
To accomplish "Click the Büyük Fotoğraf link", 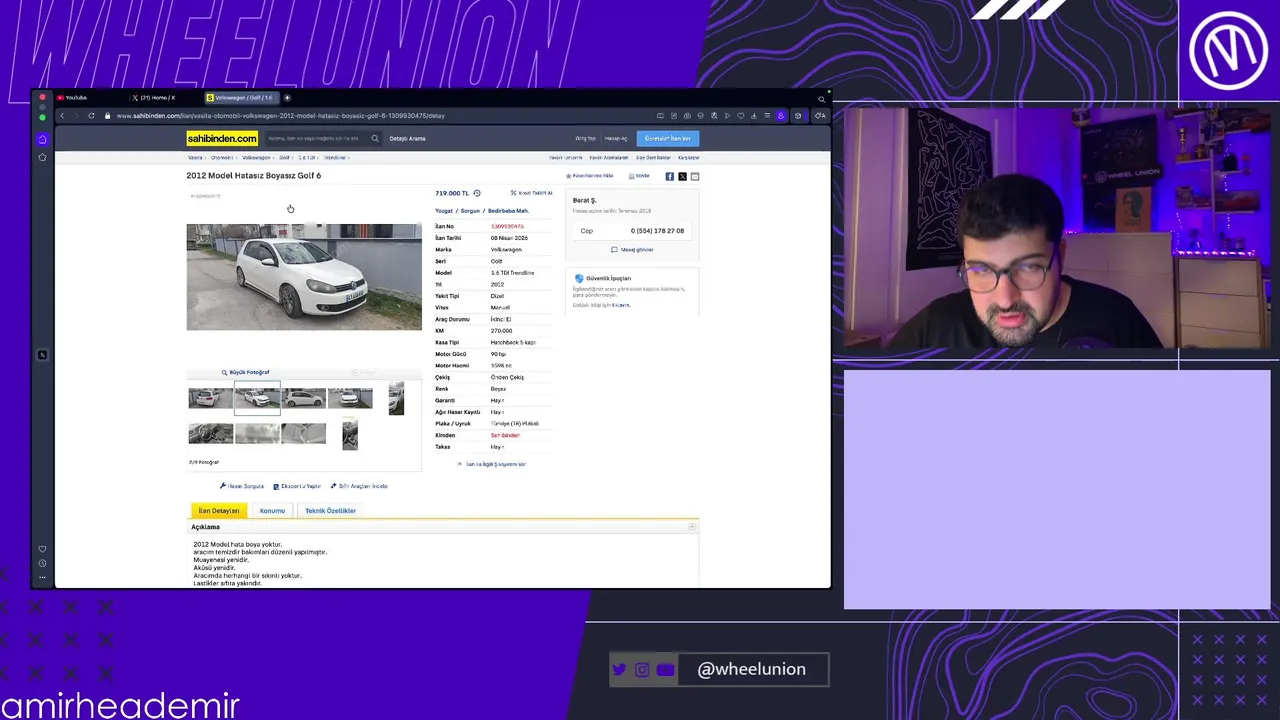I will click(x=246, y=372).
